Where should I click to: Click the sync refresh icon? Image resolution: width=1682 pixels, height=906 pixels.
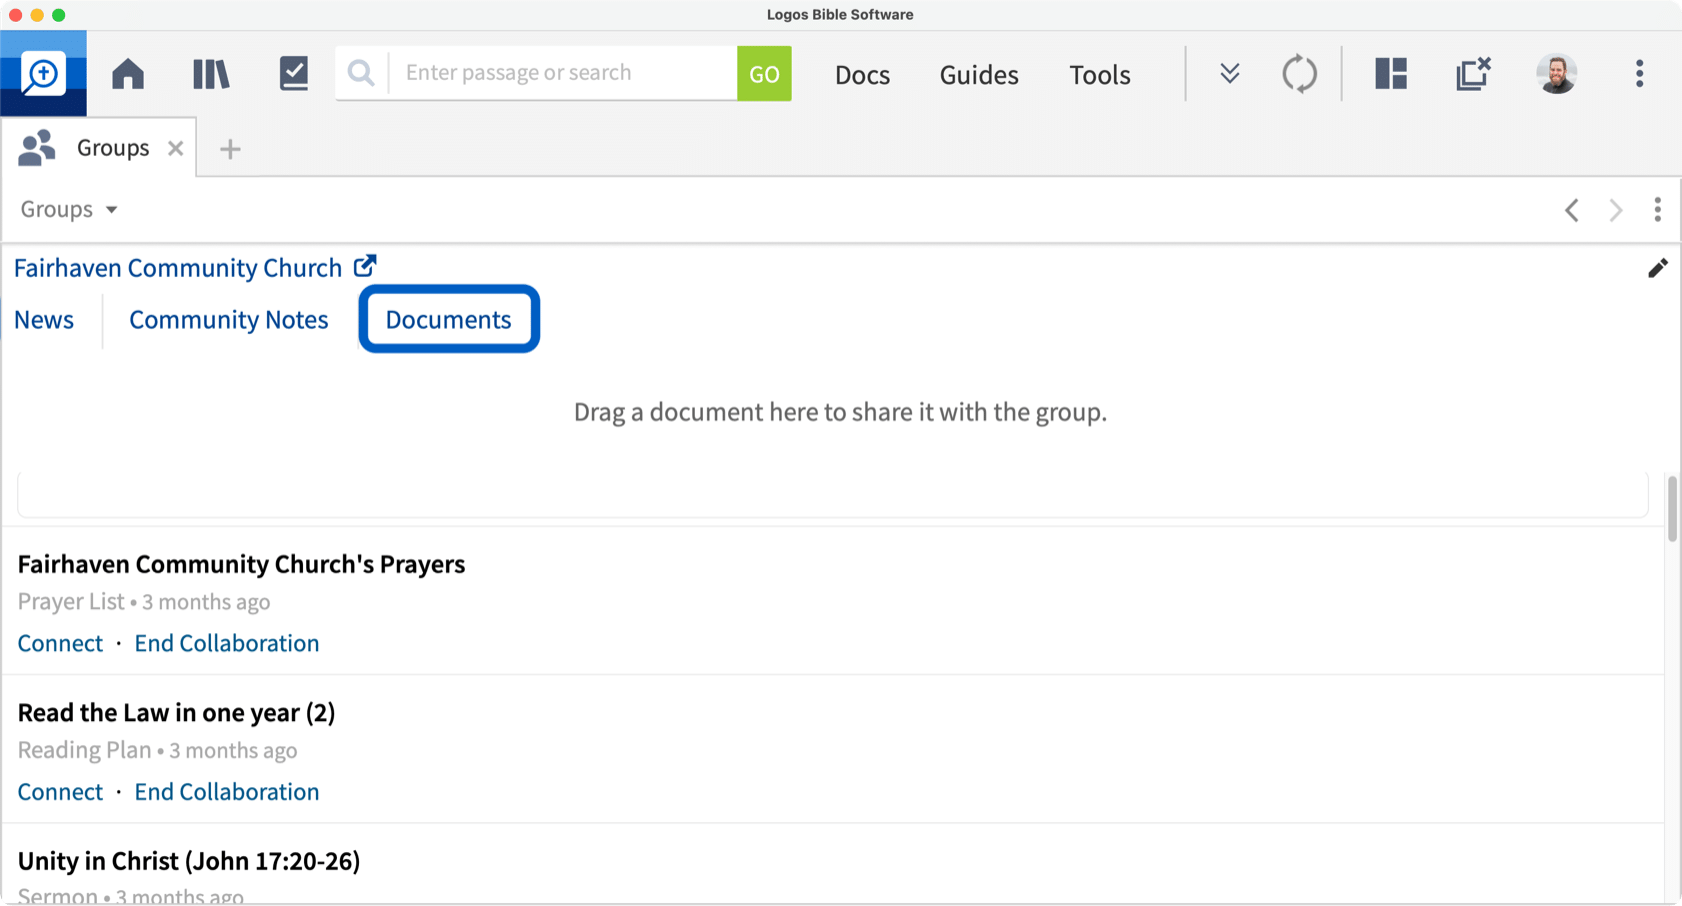pos(1300,74)
